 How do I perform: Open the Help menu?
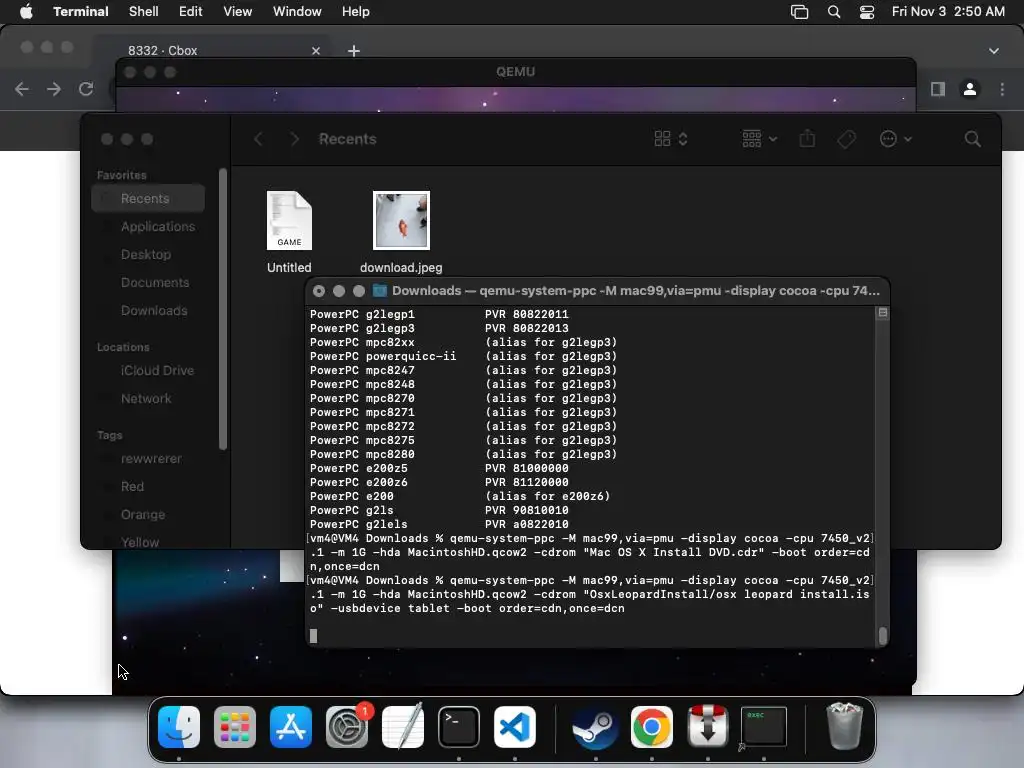355,12
